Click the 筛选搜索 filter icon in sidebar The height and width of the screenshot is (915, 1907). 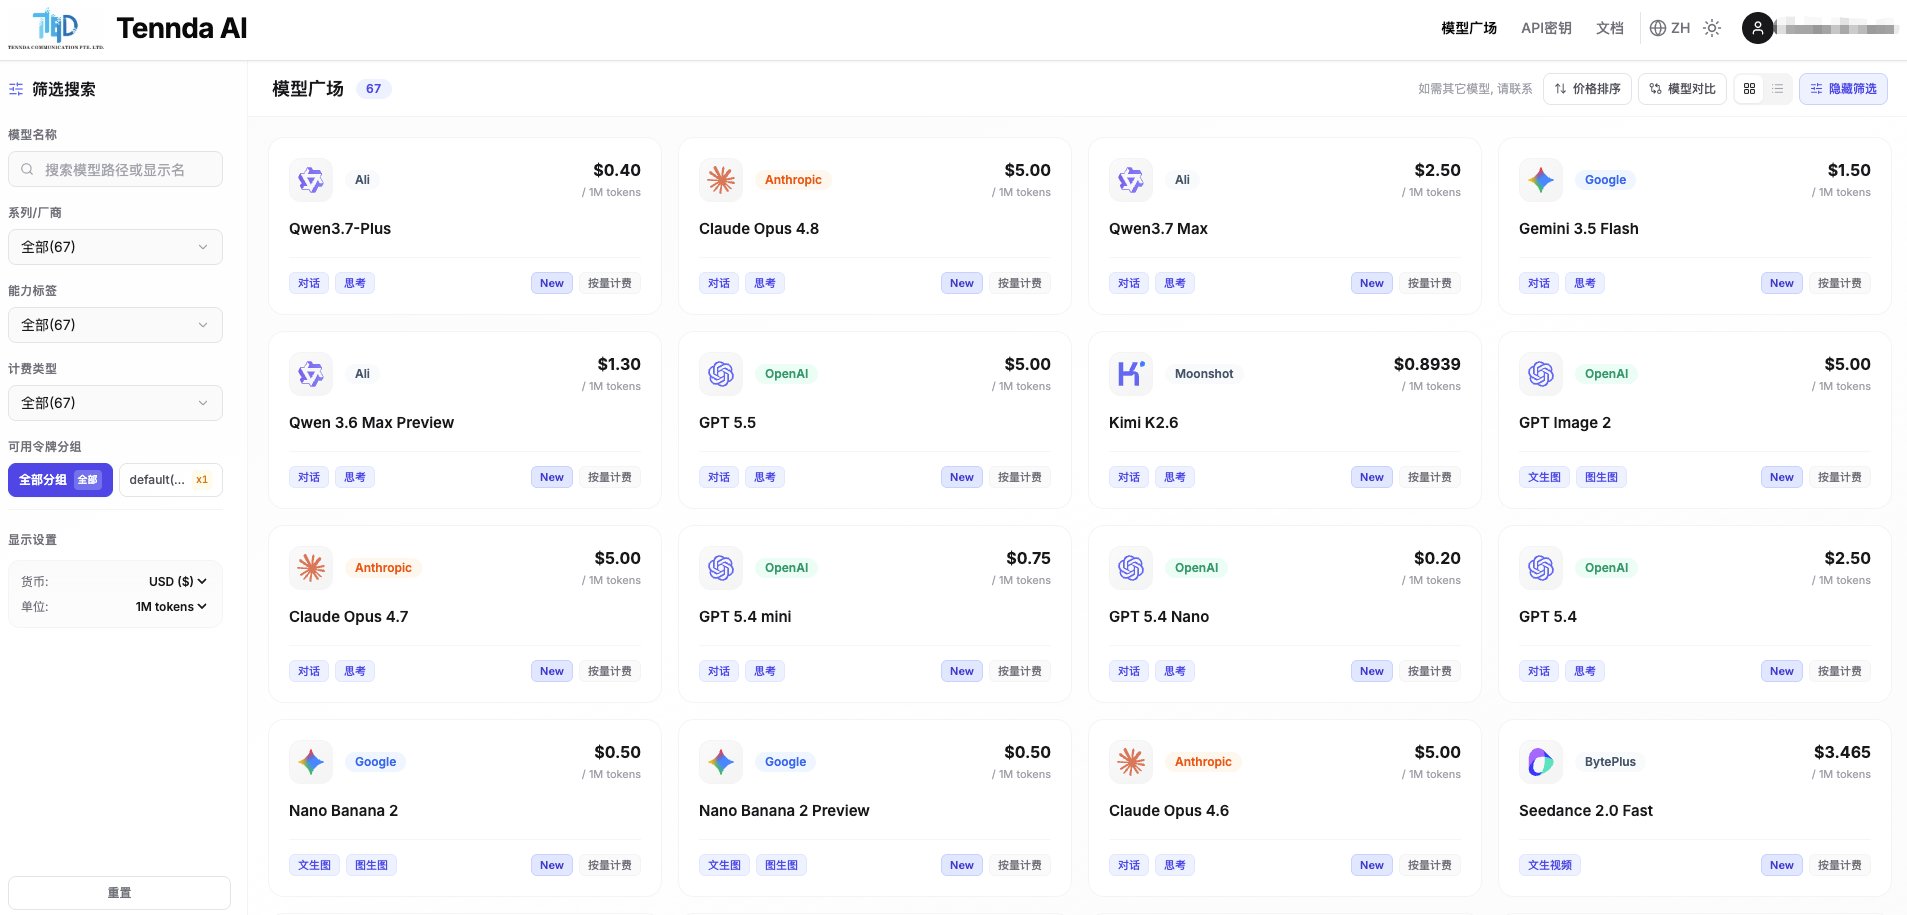point(16,89)
